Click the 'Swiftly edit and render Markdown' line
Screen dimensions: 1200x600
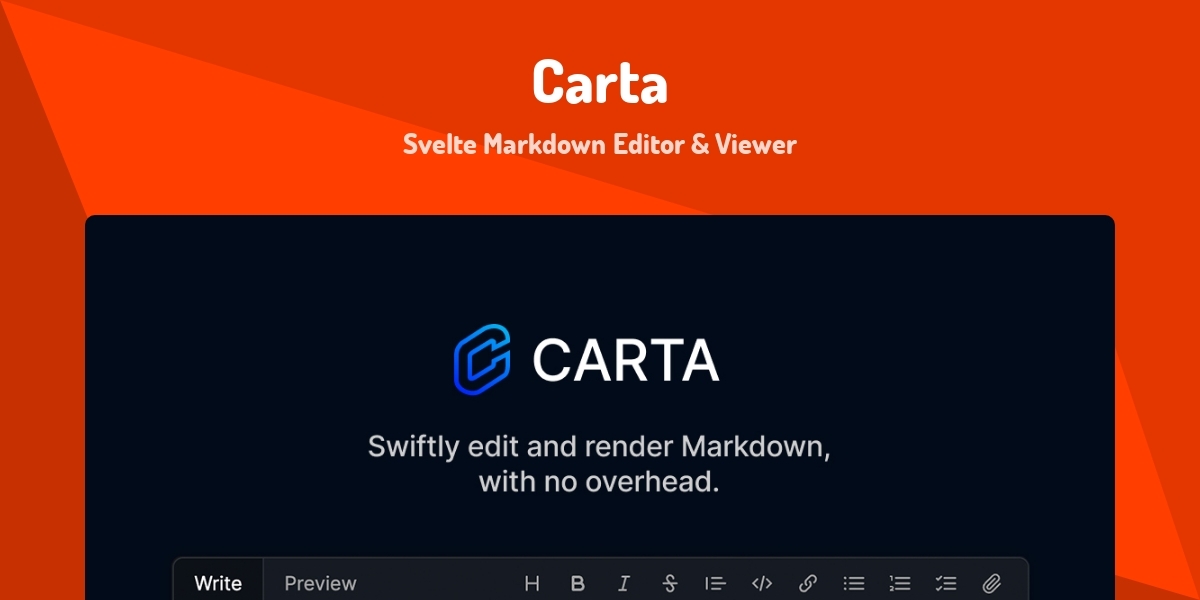599,446
